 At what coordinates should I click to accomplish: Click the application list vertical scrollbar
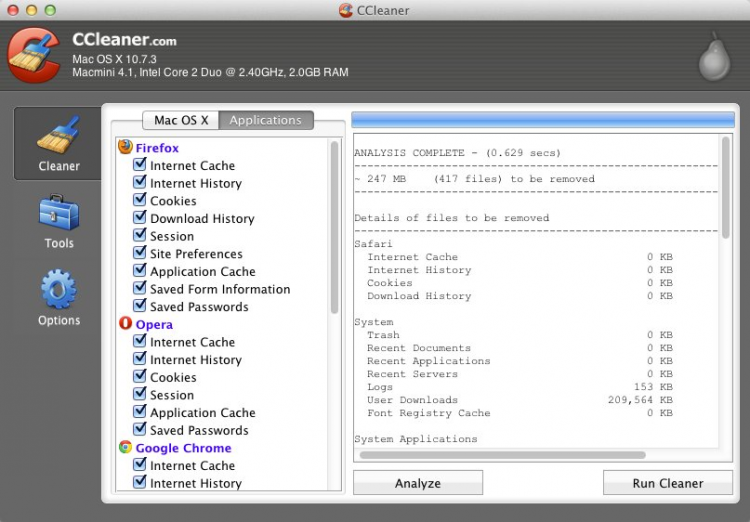(x=335, y=230)
